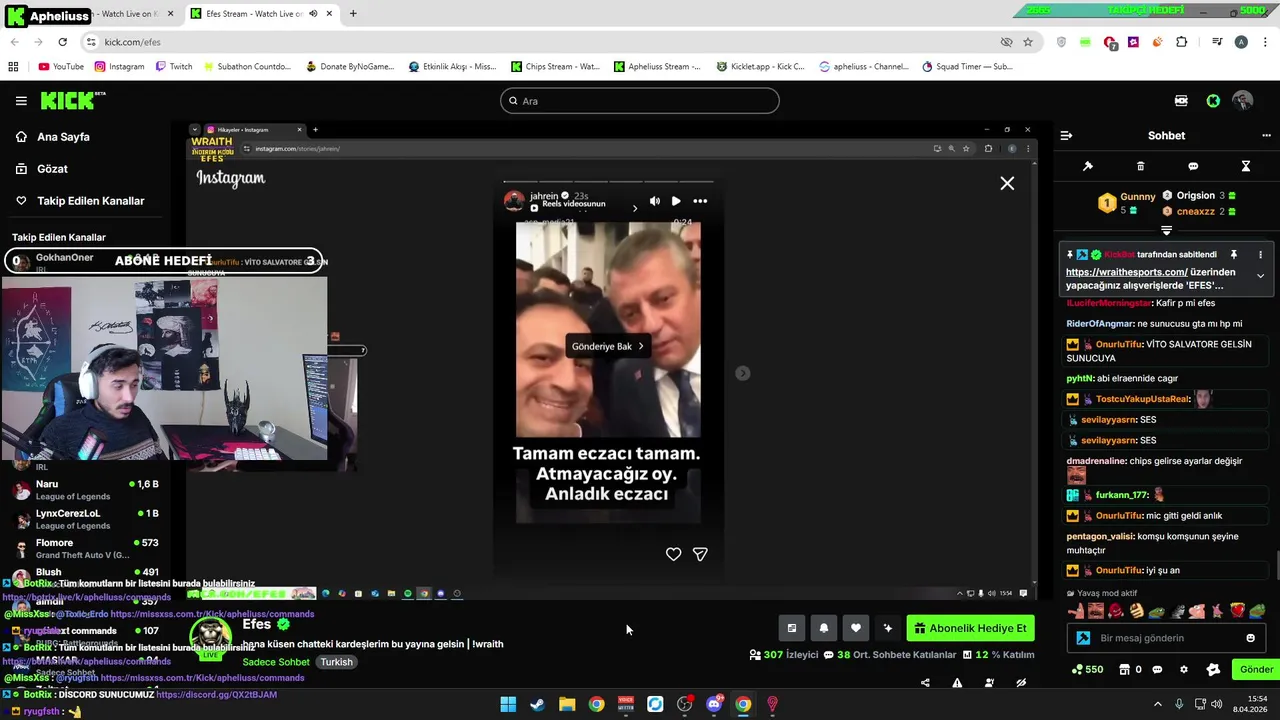Viewport: 1280px width, 720px height.
Task: Open the Kick hamburger menu
Action: (21, 101)
